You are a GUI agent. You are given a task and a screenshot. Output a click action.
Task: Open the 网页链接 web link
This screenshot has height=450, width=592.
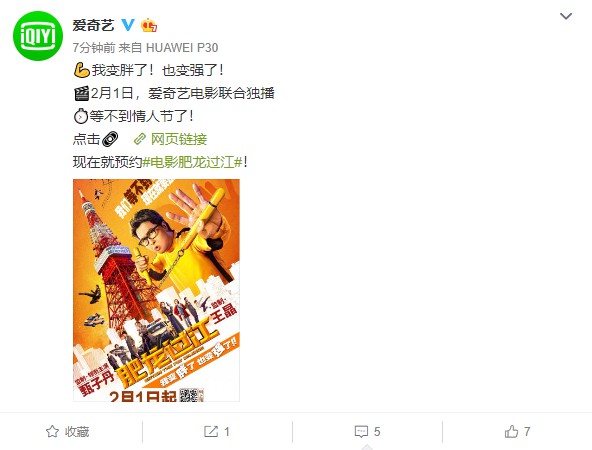179,139
